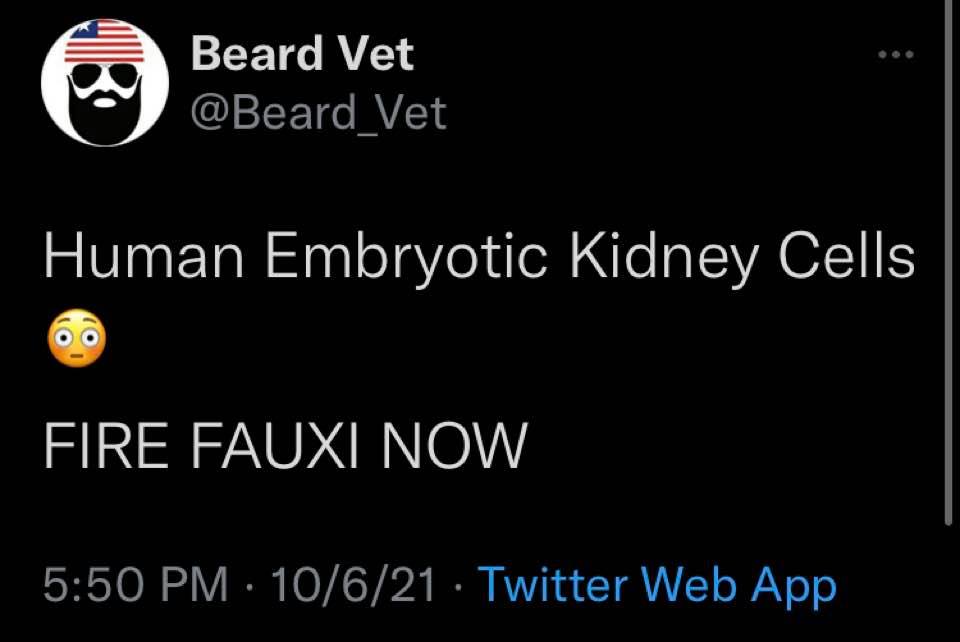Open the Beard Vet display name
Viewport: 960px width, 642px height.
pos(301,53)
